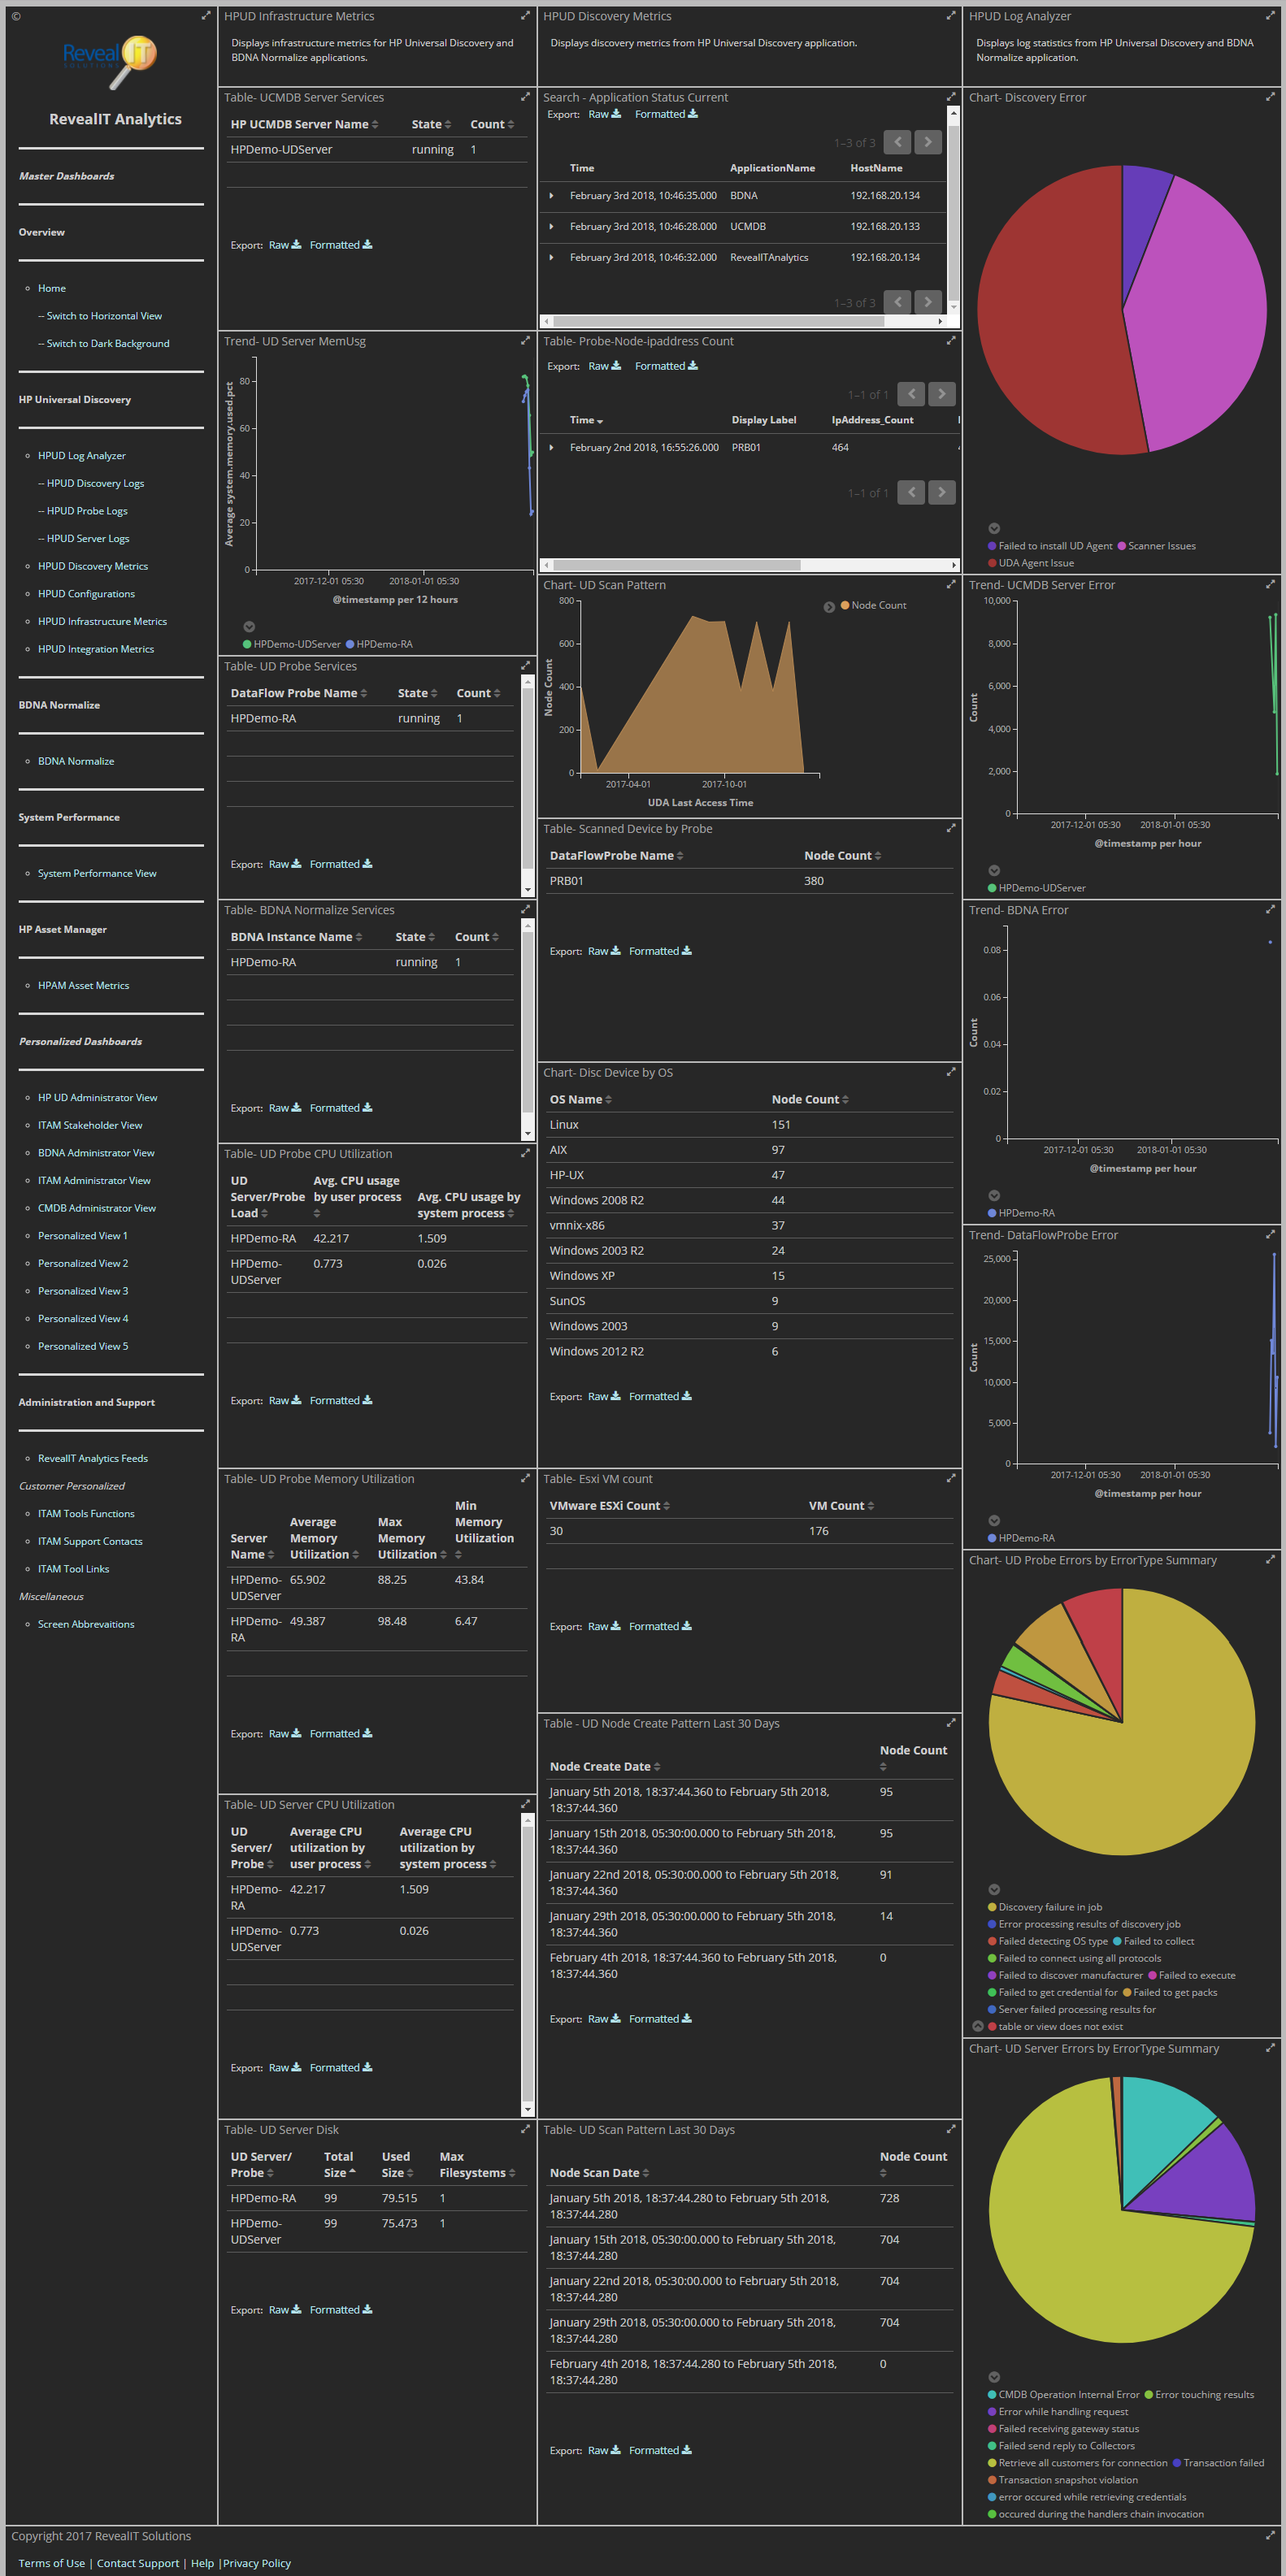
Task: Maximize Chart- UD Probe Errors by ErrorType panel
Action: (1271, 1560)
